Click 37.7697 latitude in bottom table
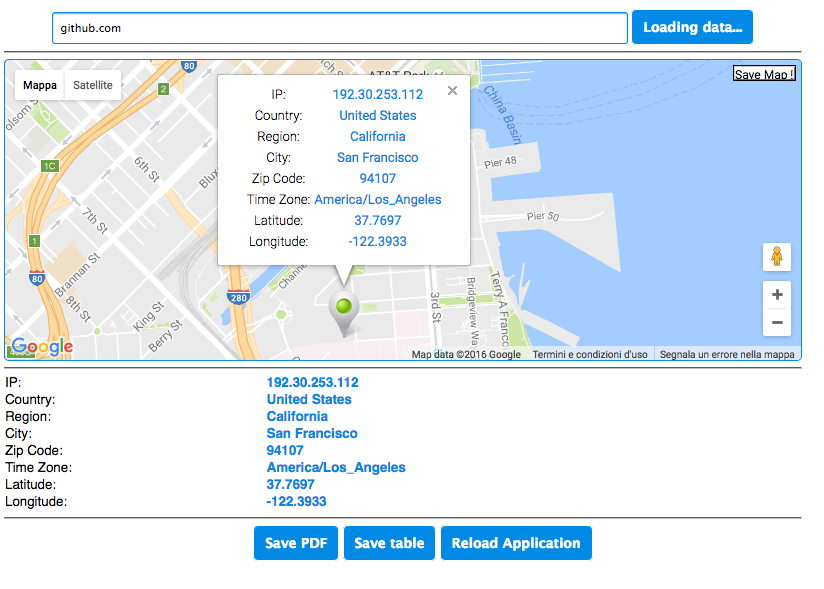This screenshot has width=824, height=589. point(291,484)
